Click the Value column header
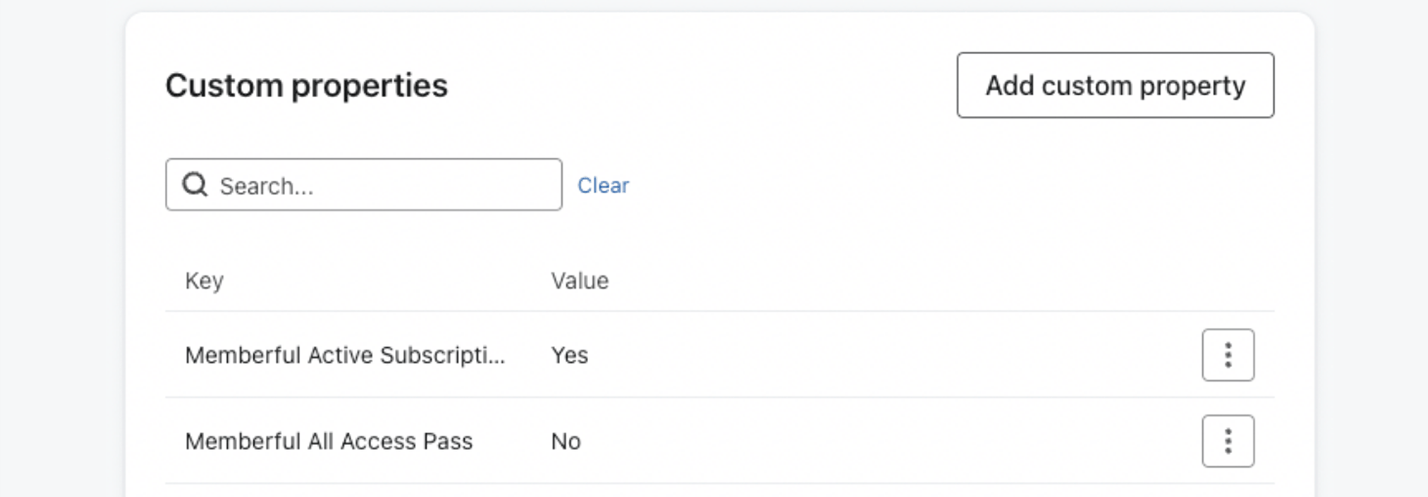Viewport: 1428px width, 497px height. [x=579, y=281]
